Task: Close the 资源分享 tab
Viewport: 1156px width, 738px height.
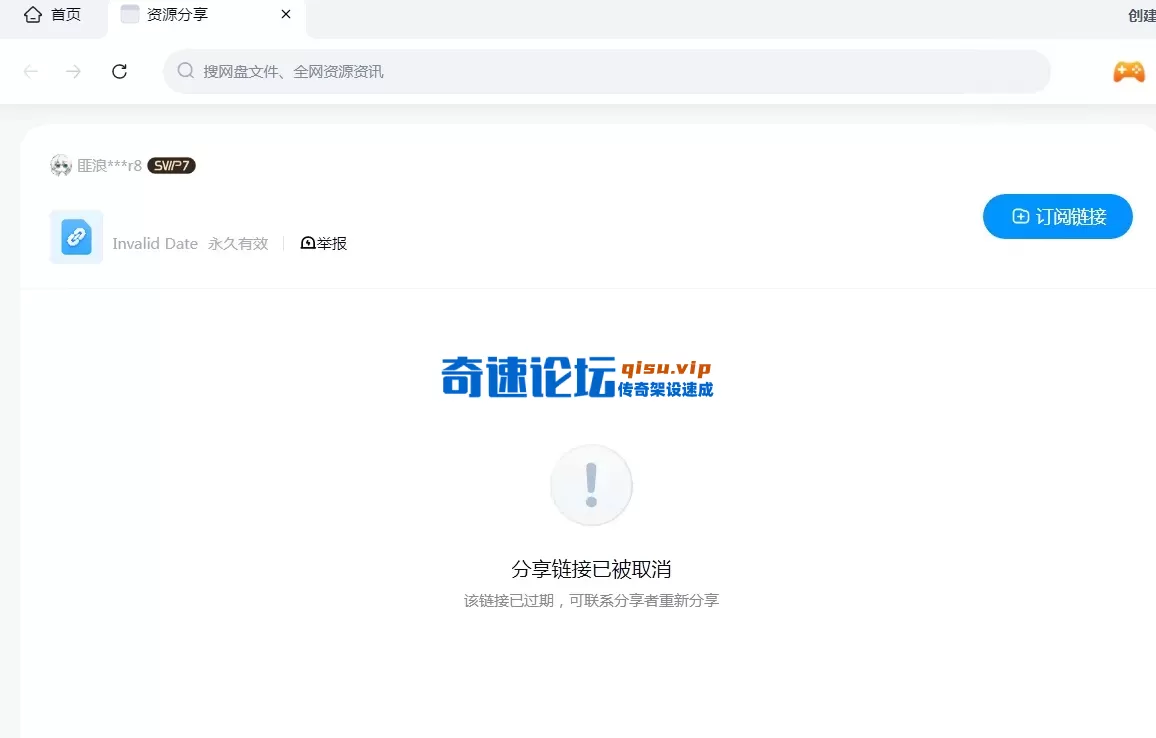Action: click(286, 15)
